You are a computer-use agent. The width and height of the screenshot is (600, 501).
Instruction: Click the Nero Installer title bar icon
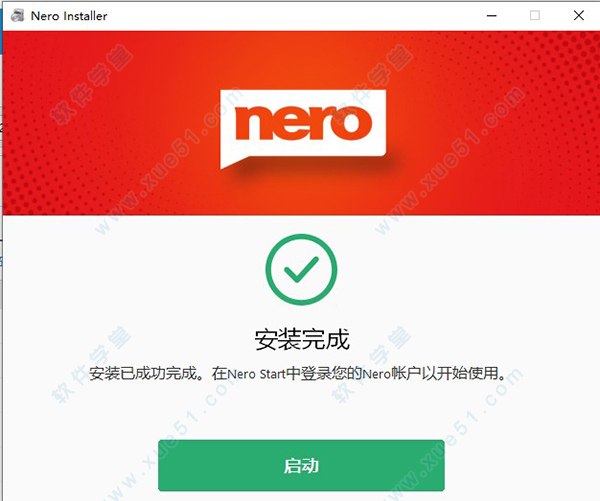[x=17, y=16]
